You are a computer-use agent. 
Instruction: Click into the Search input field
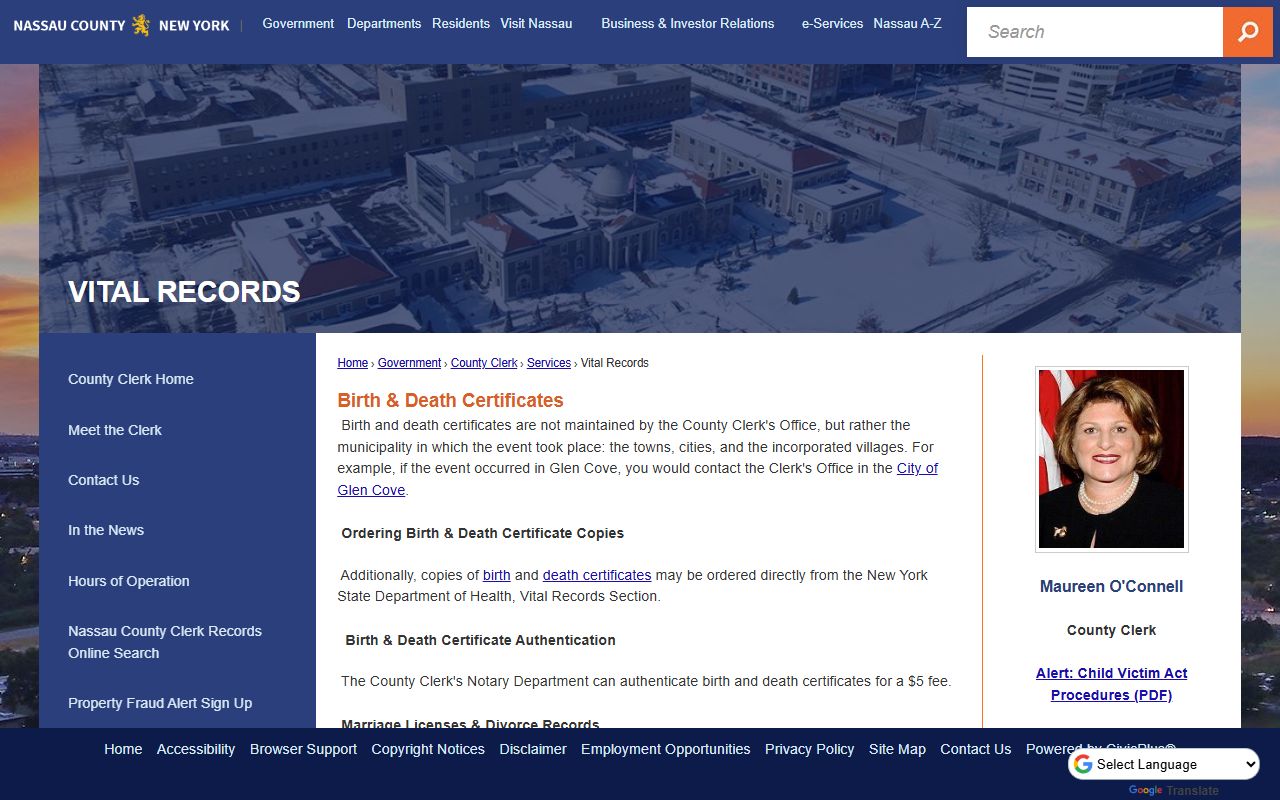[1094, 32]
